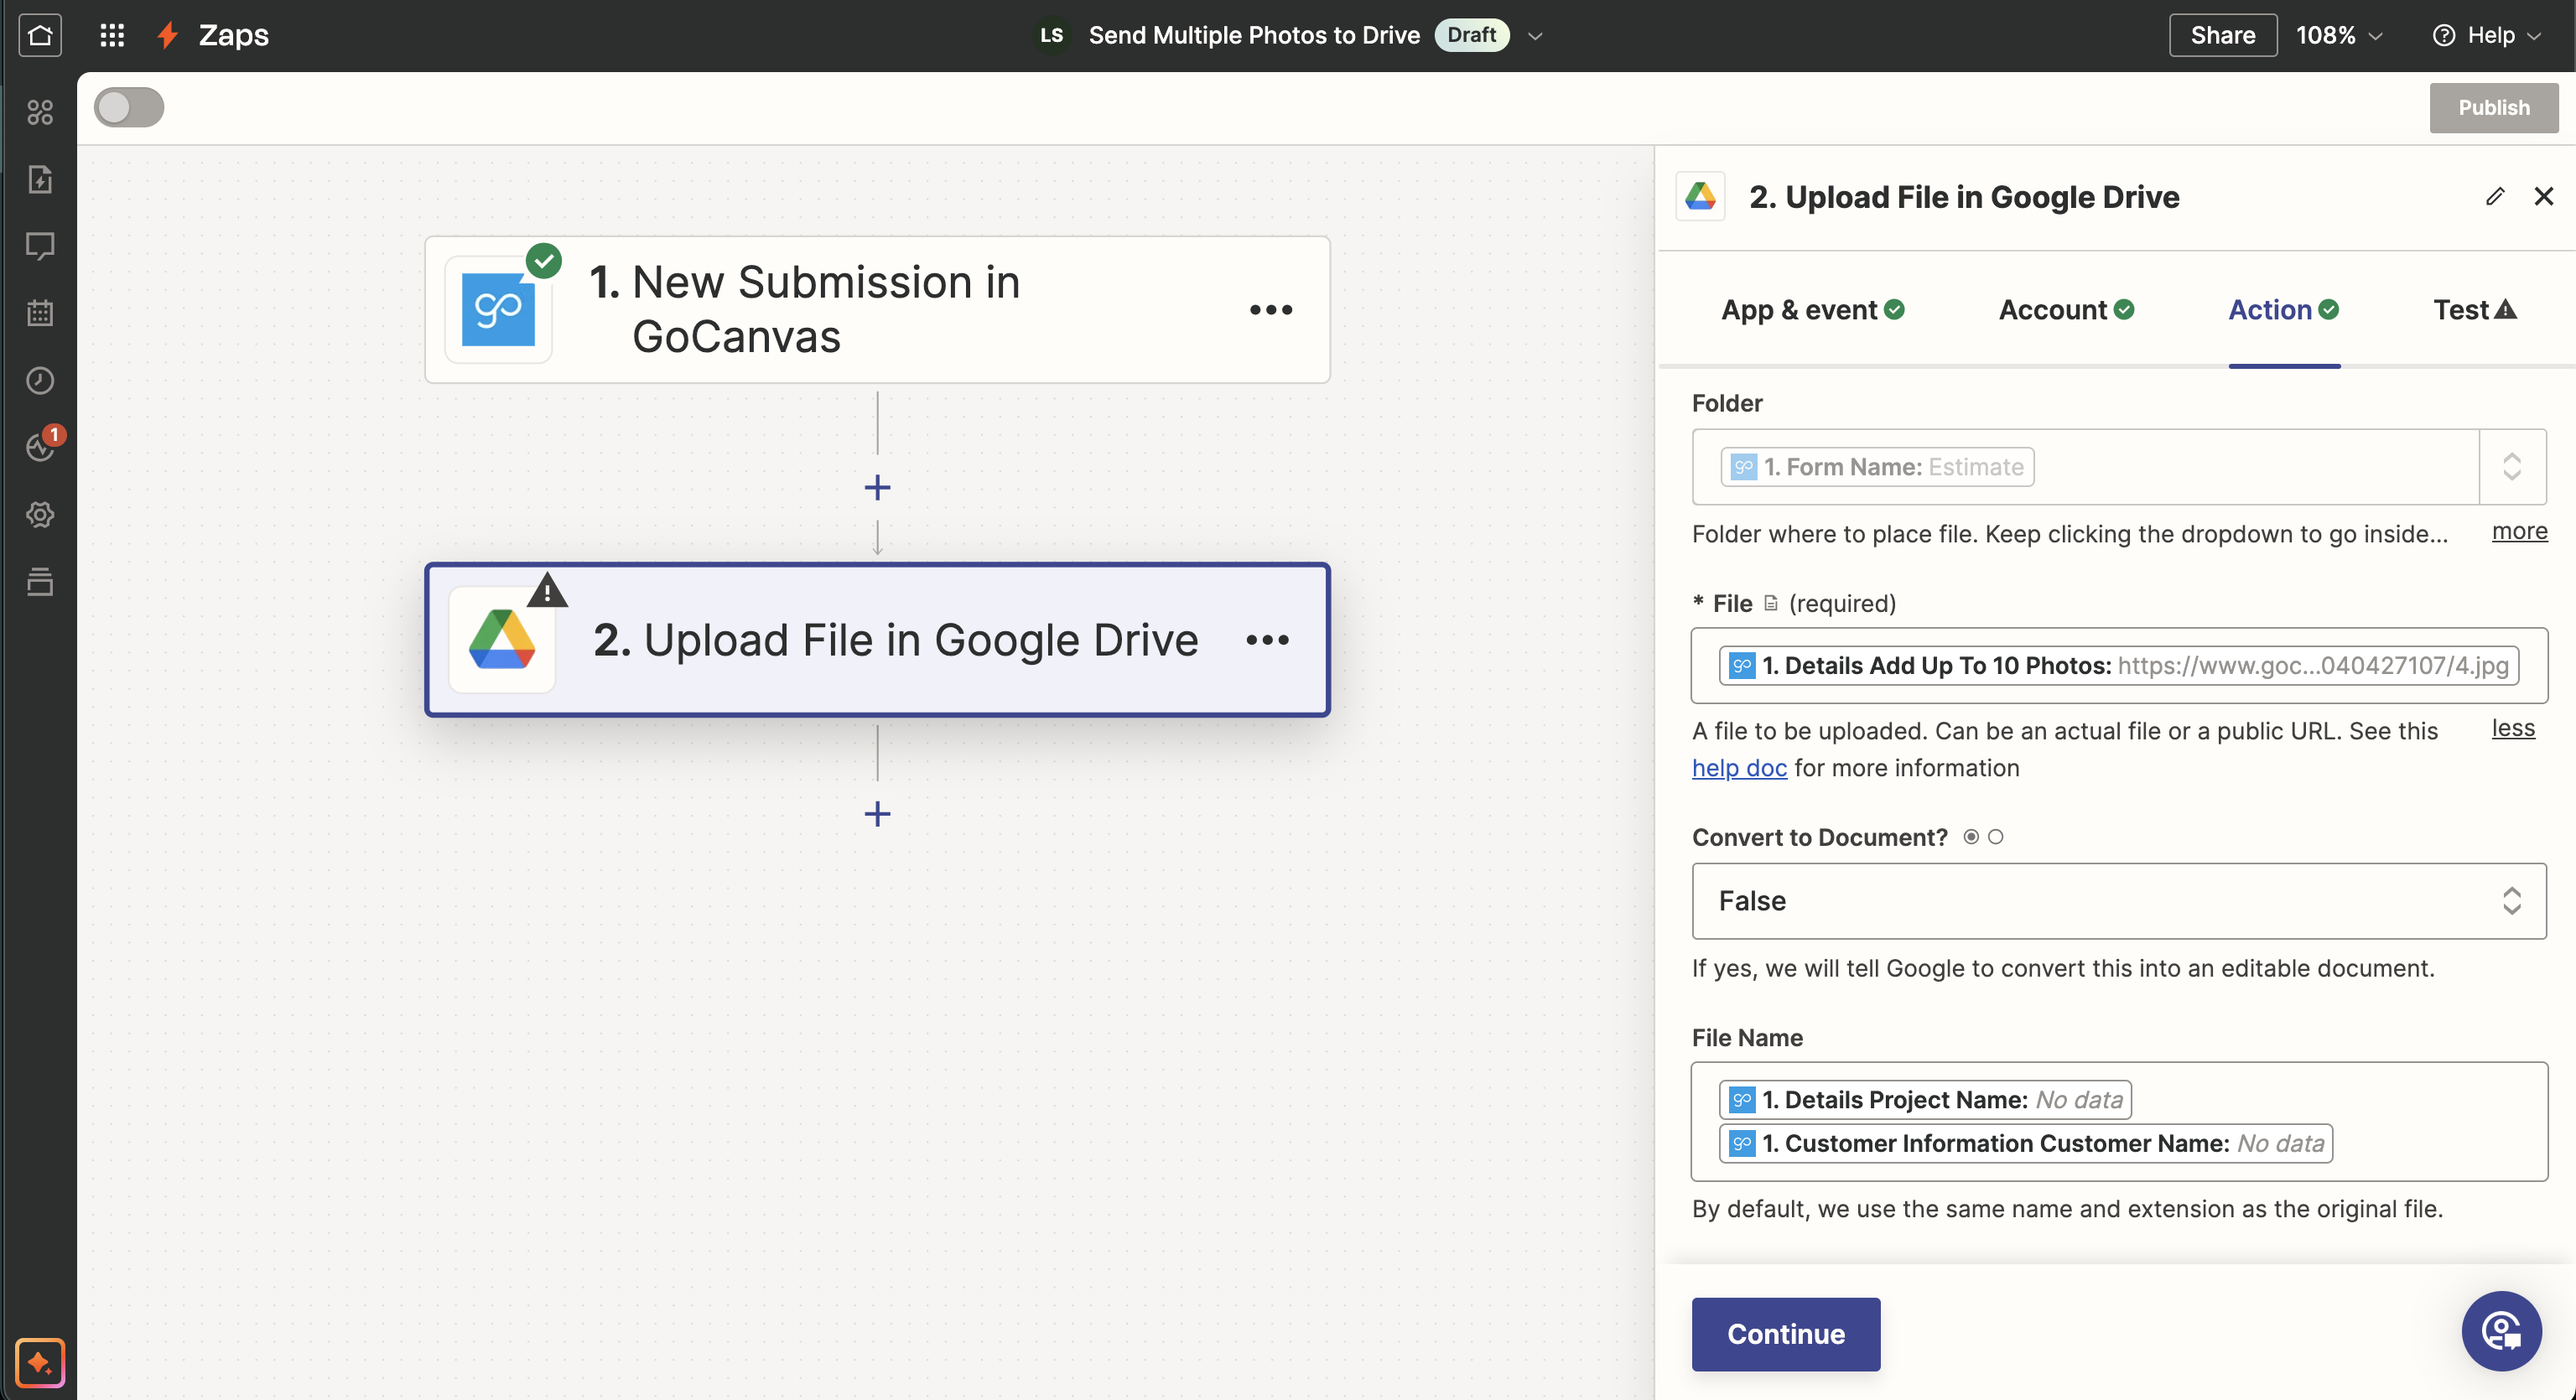The image size is (2576, 1400).
Task: Open the AI sparkle assistant button
Action: coord(40,1362)
